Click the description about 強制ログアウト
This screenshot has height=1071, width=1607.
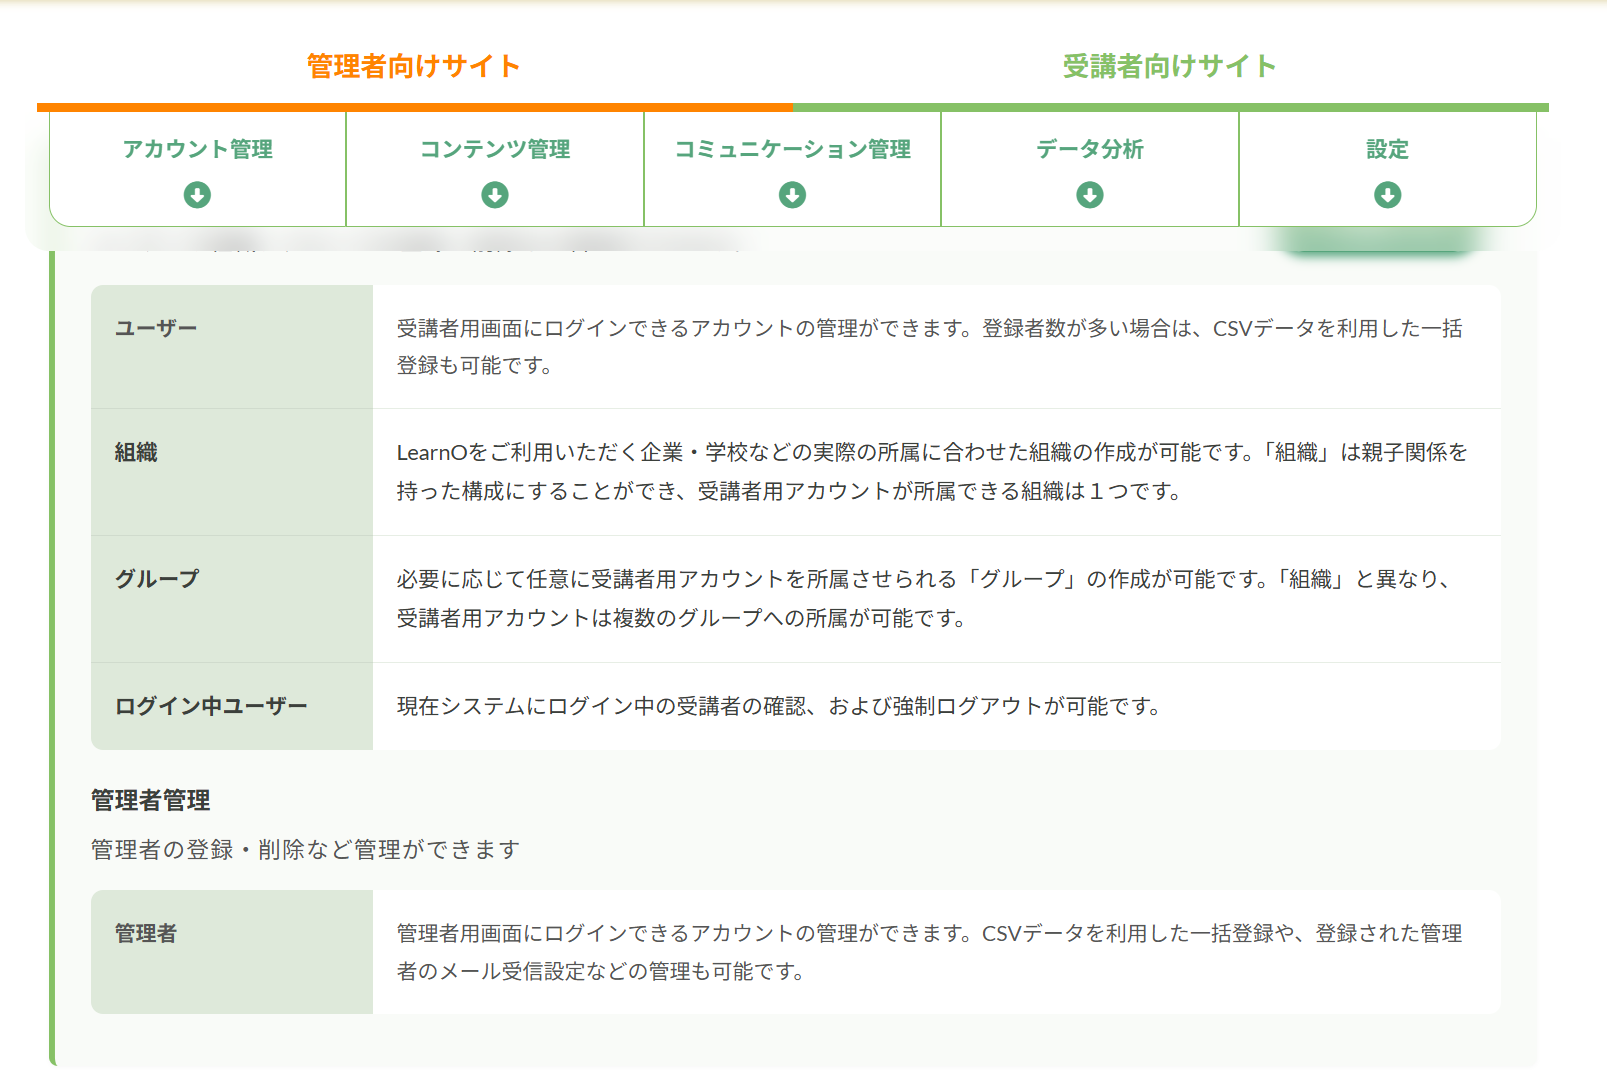[779, 706]
